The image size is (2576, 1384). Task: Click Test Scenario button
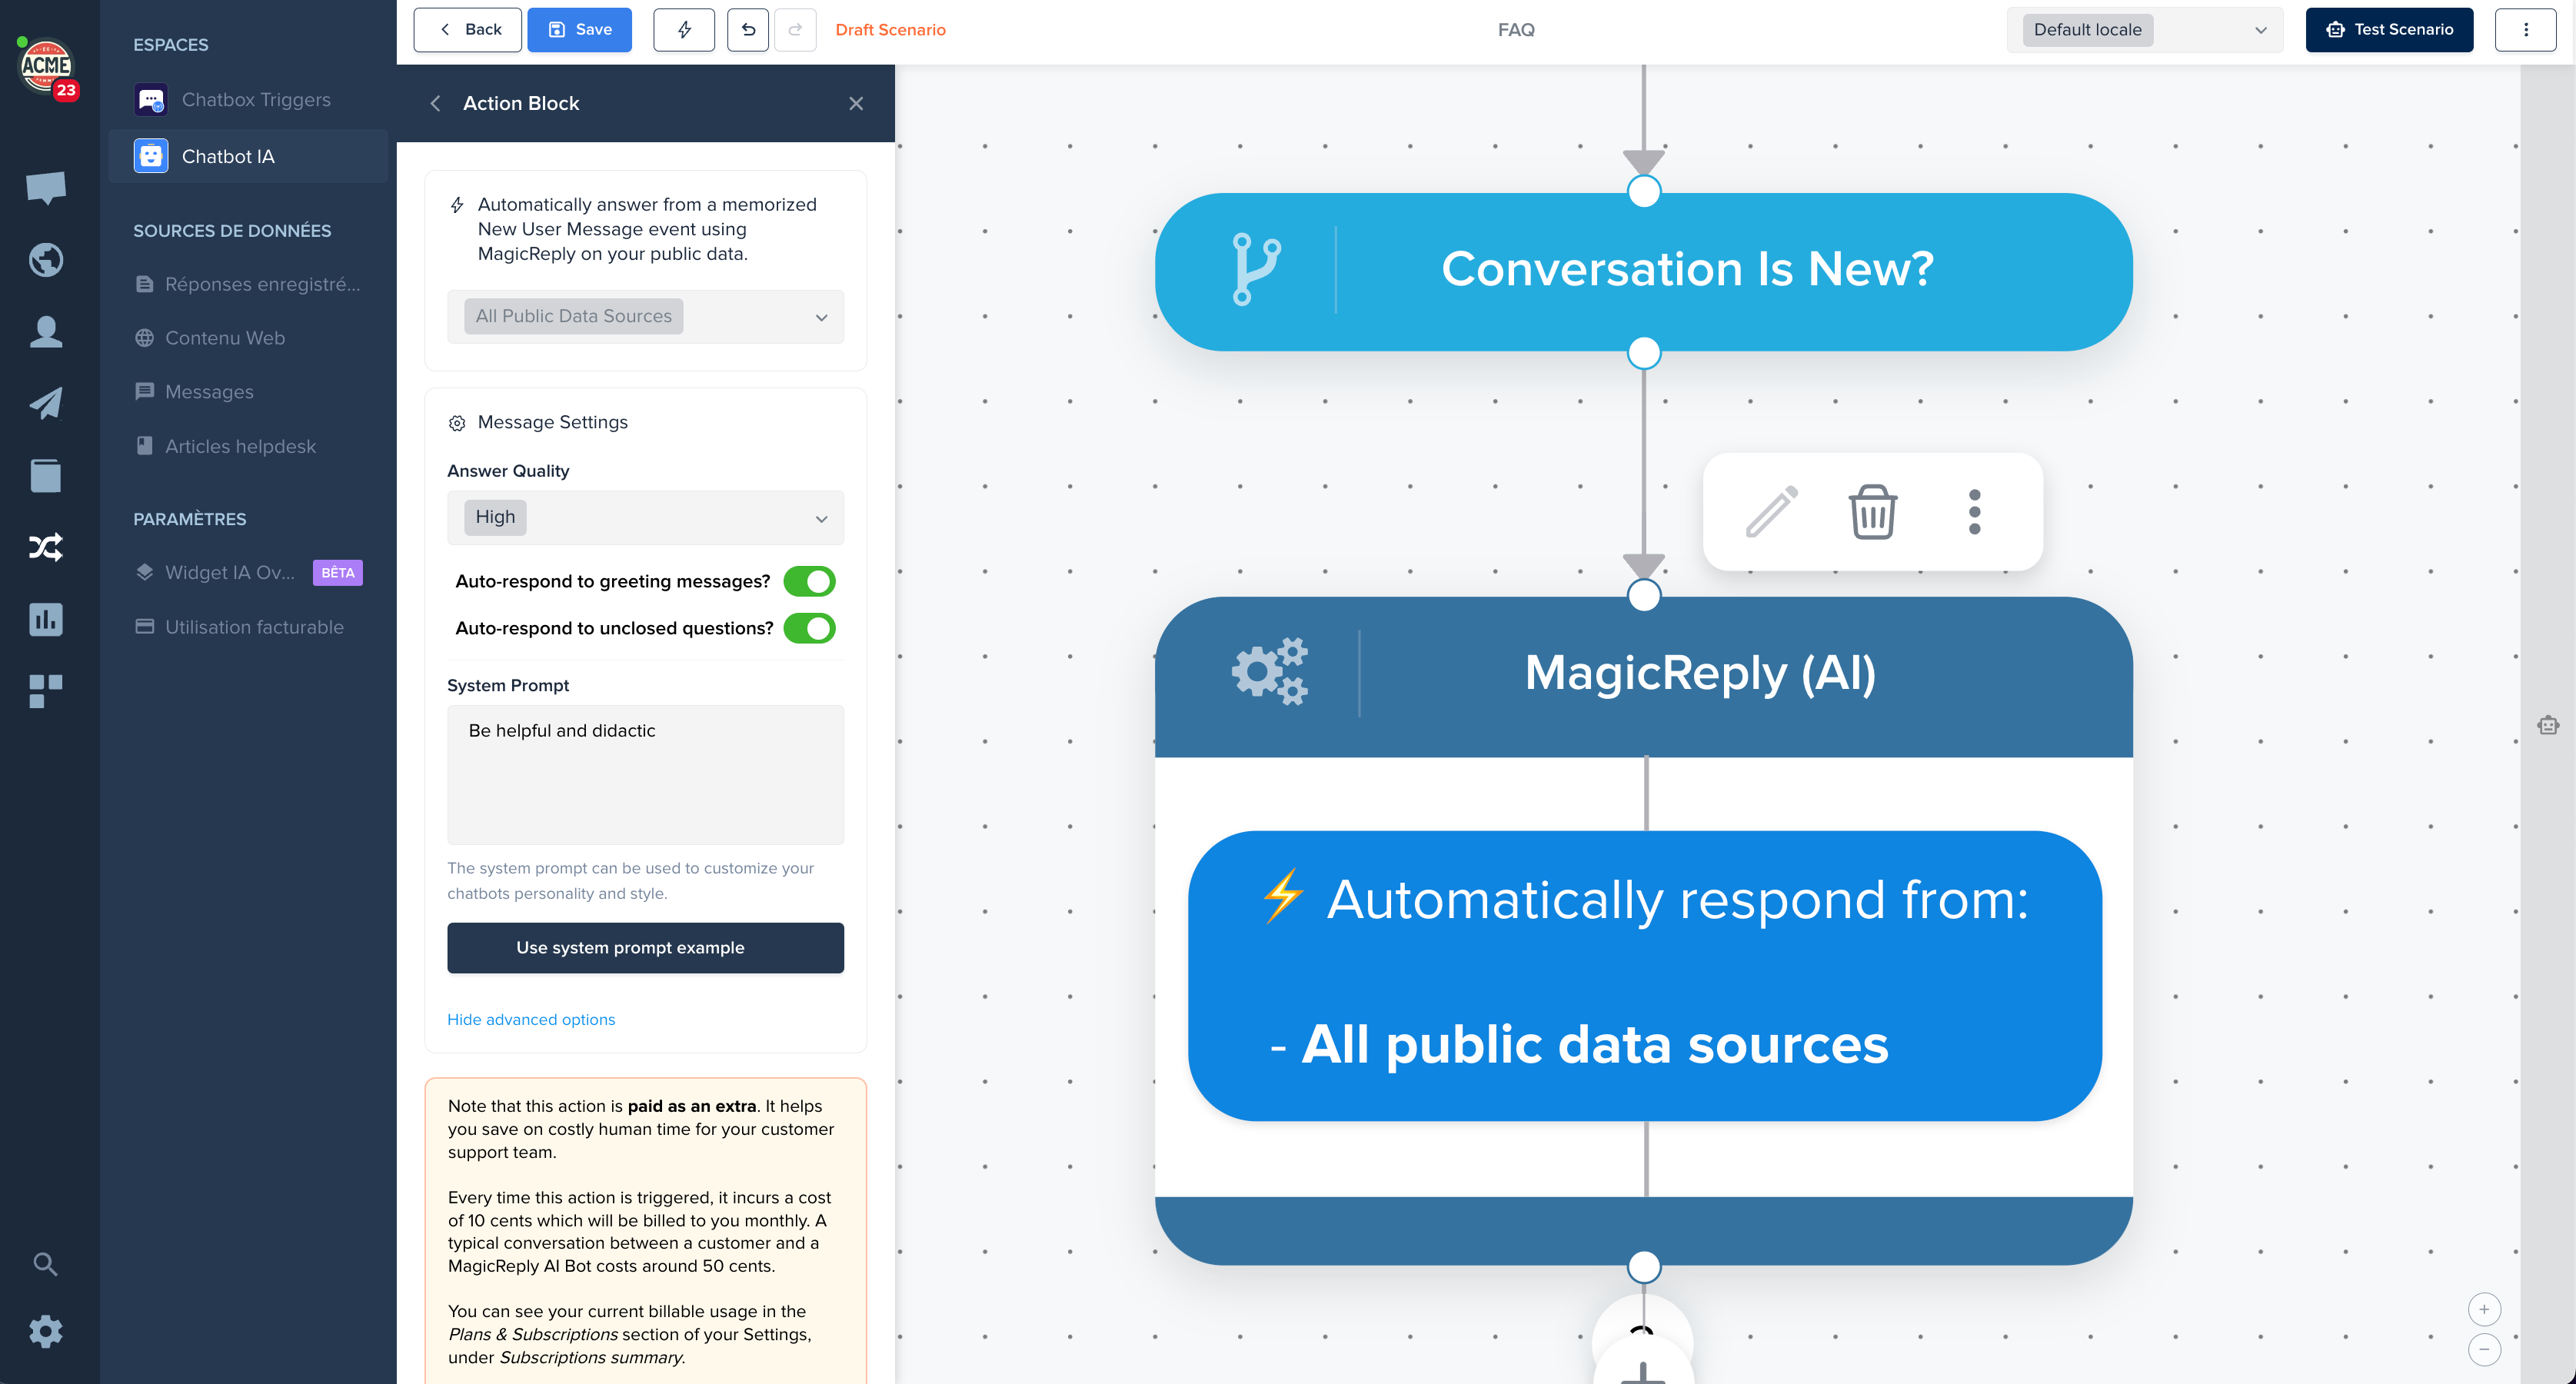coord(2389,30)
